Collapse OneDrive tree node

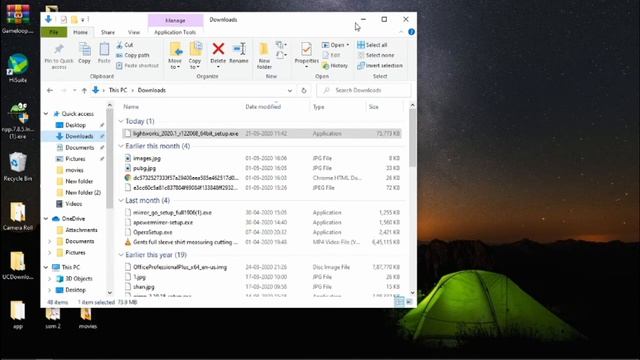click(x=46, y=219)
